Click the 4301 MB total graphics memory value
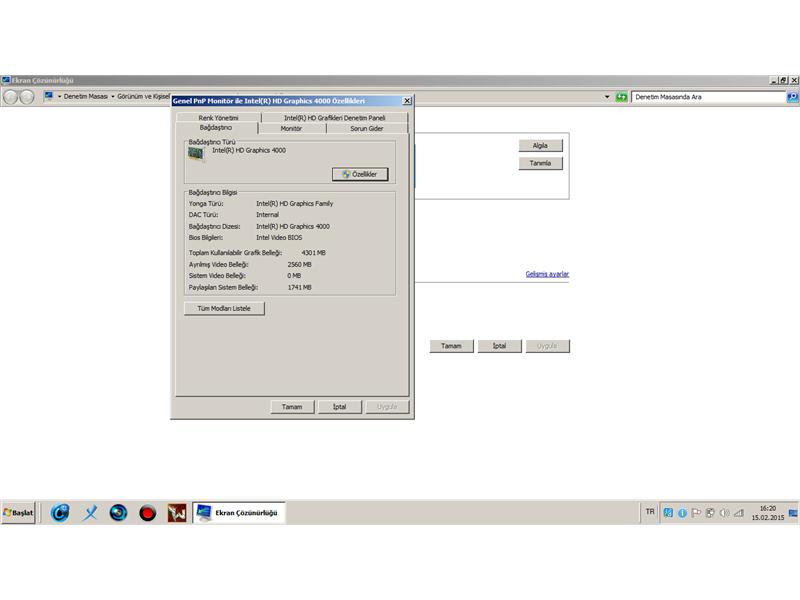 pyautogui.click(x=313, y=253)
